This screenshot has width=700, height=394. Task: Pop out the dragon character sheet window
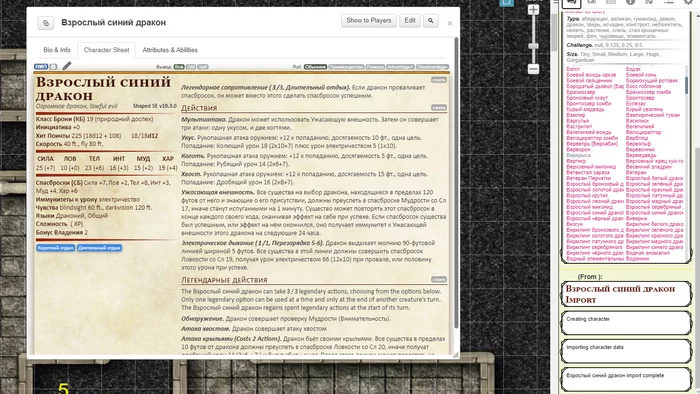pos(46,23)
